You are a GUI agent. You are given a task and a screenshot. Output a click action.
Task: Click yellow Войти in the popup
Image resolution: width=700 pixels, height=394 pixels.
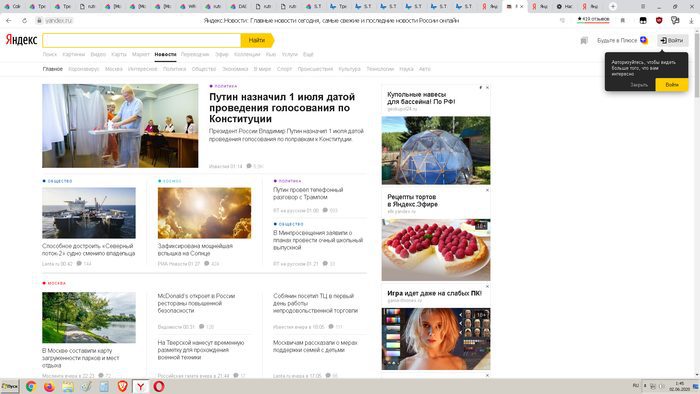(671, 84)
